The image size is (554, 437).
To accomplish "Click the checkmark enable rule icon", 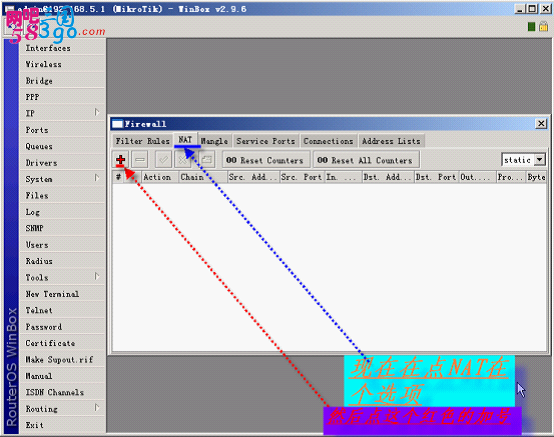I will 163,160.
